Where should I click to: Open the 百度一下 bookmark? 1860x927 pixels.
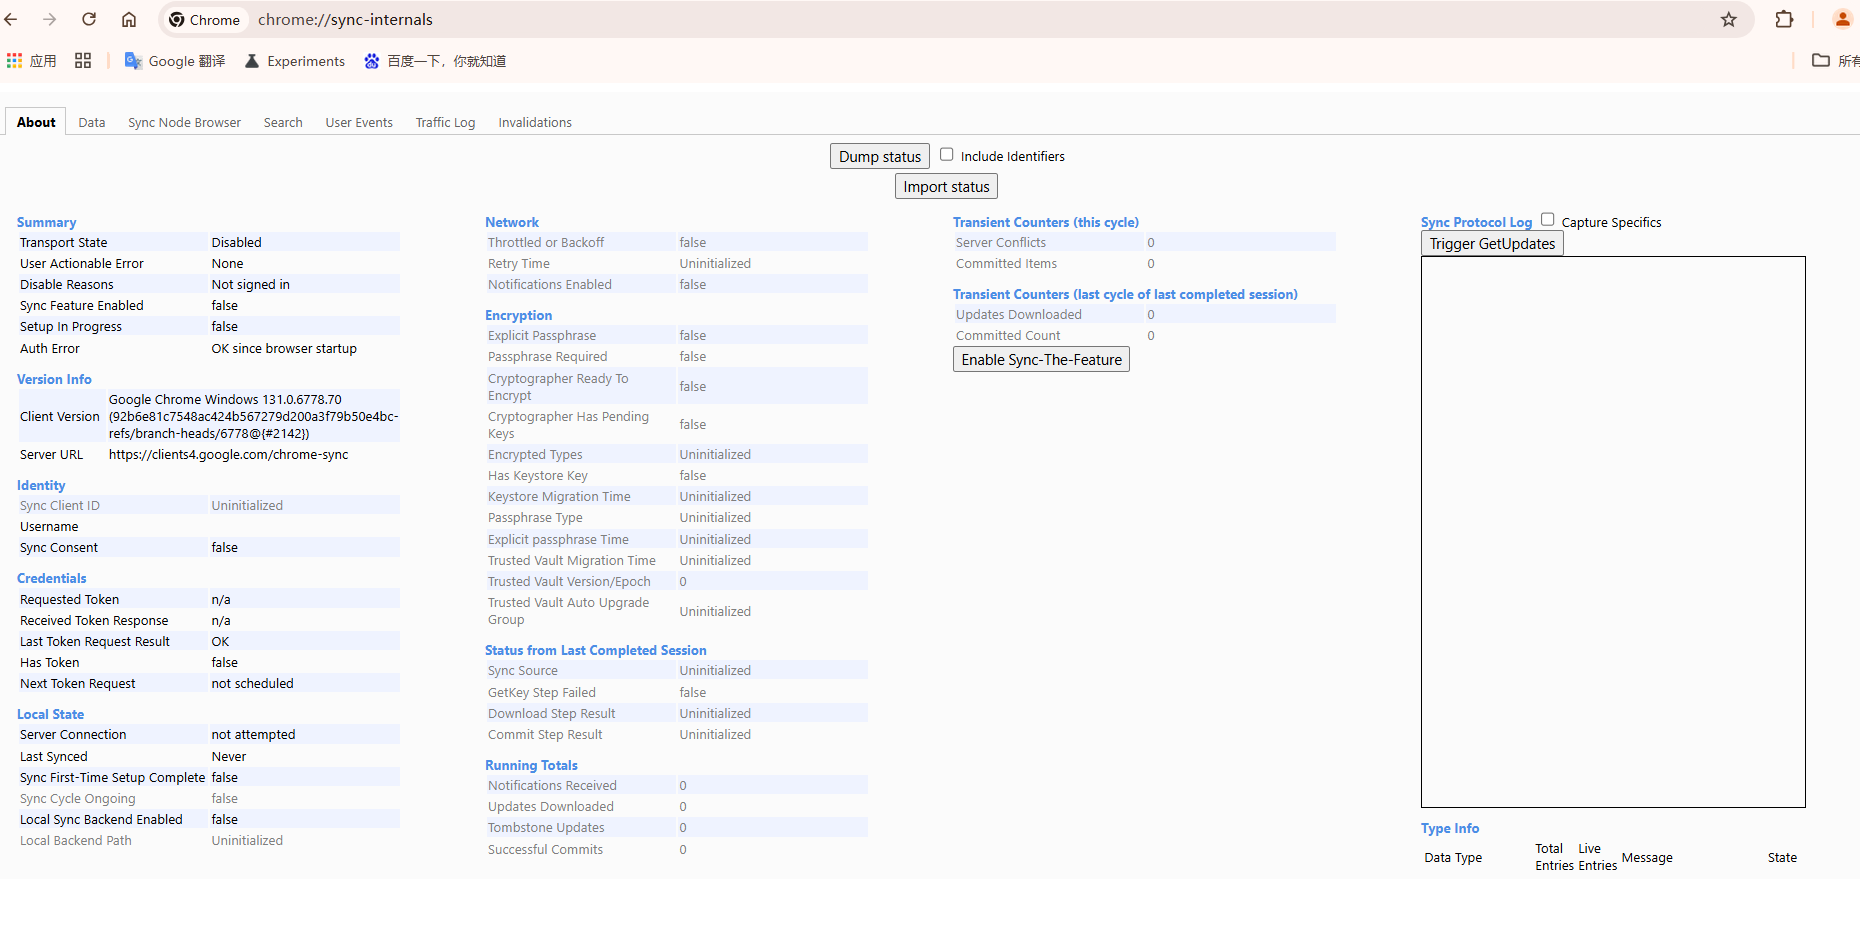435,61
